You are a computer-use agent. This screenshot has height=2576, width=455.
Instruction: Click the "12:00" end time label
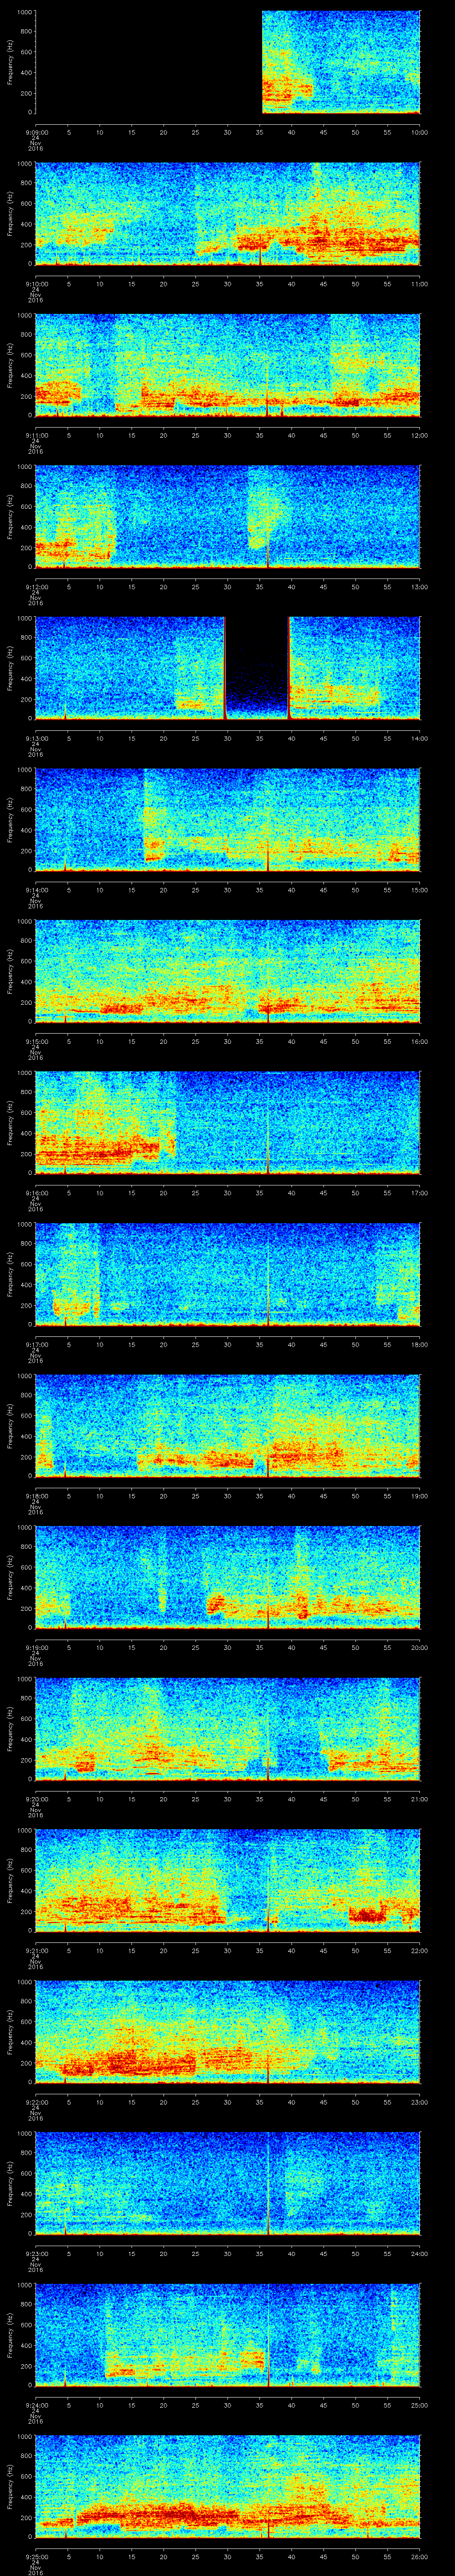(419, 435)
